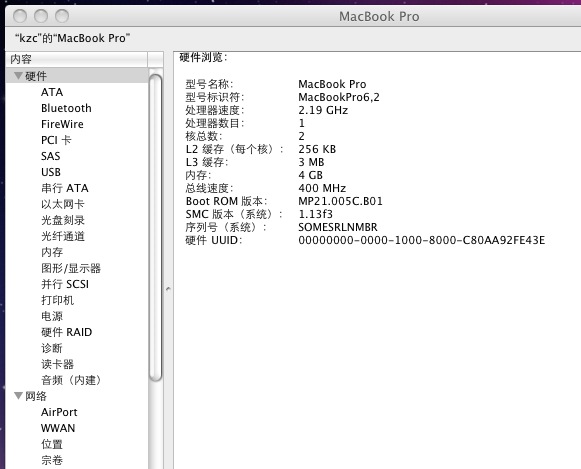
Task: Select PCI 卡 in the sidebar
Action: coord(56,140)
